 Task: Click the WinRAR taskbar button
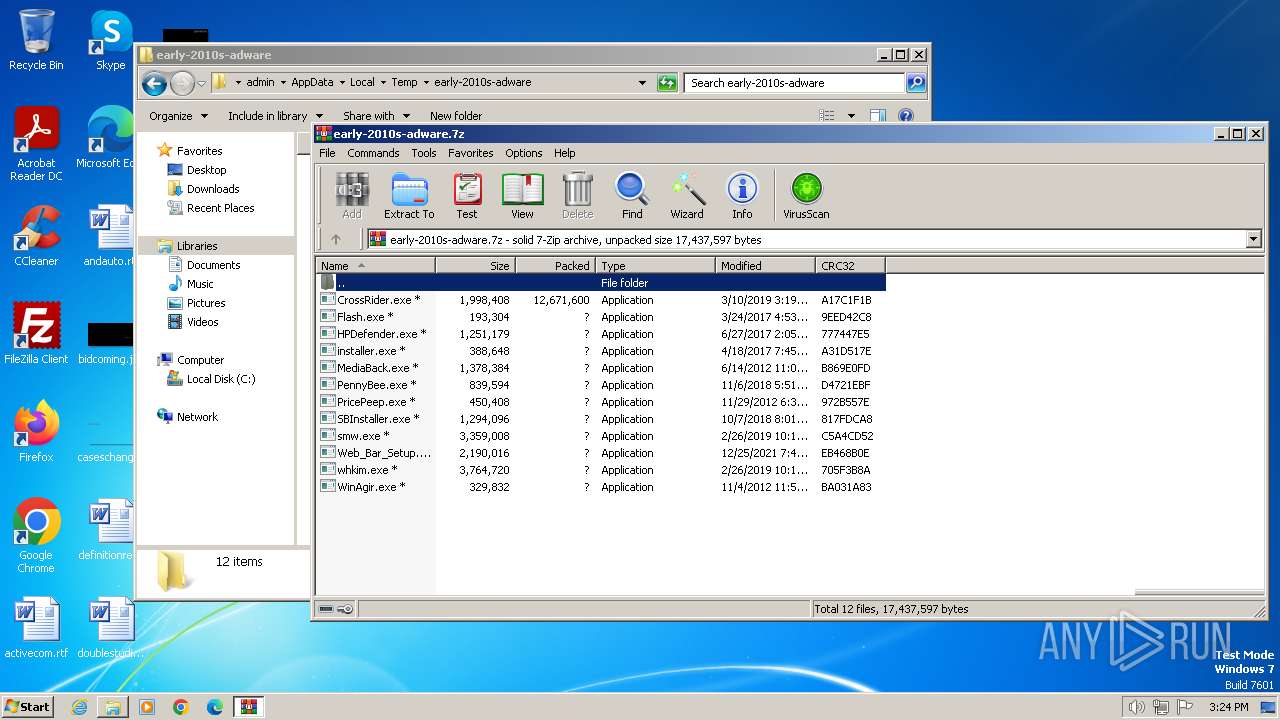click(248, 707)
